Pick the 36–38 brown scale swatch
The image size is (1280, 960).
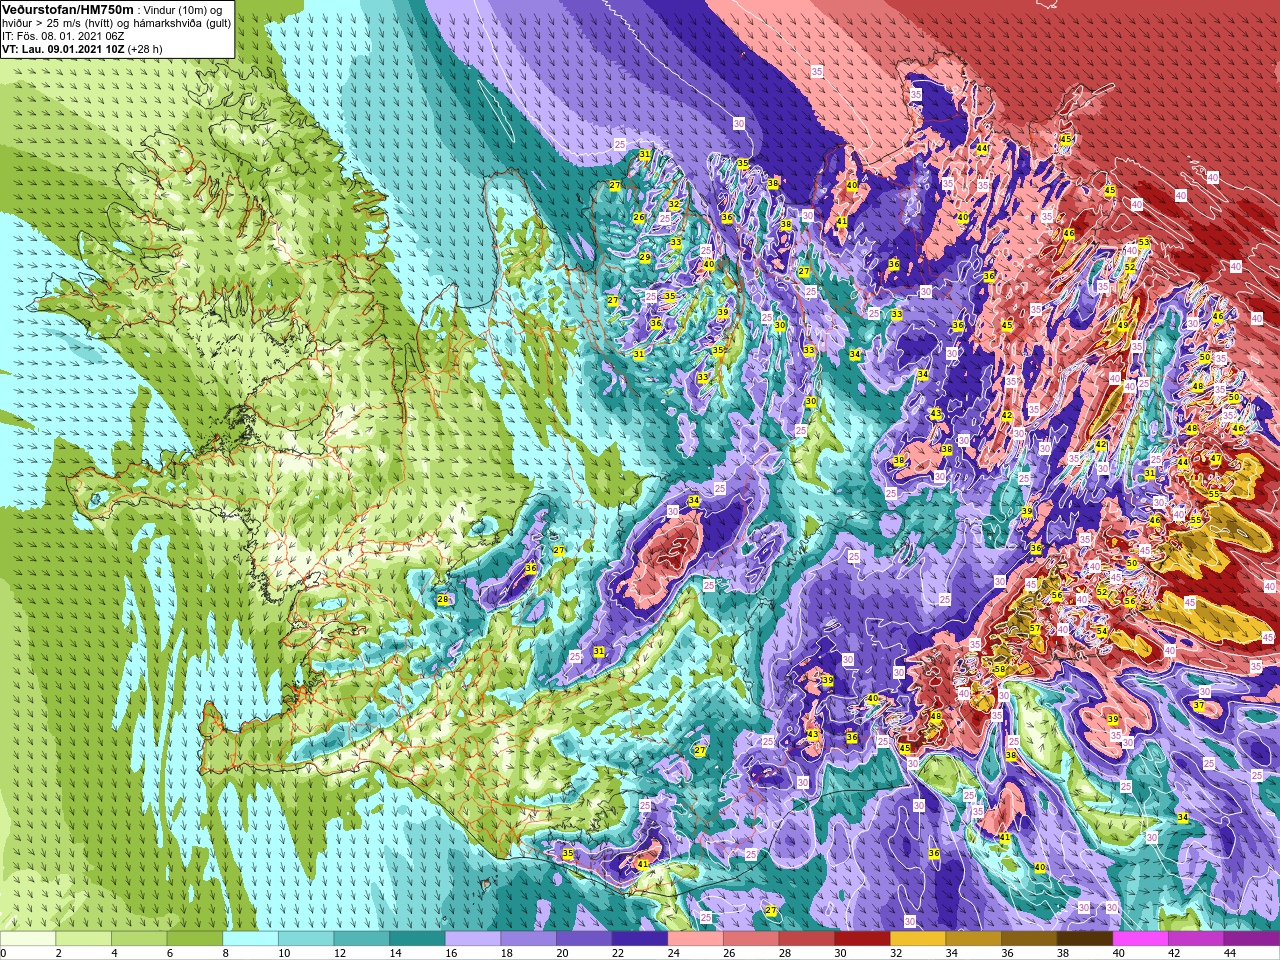point(1030,939)
